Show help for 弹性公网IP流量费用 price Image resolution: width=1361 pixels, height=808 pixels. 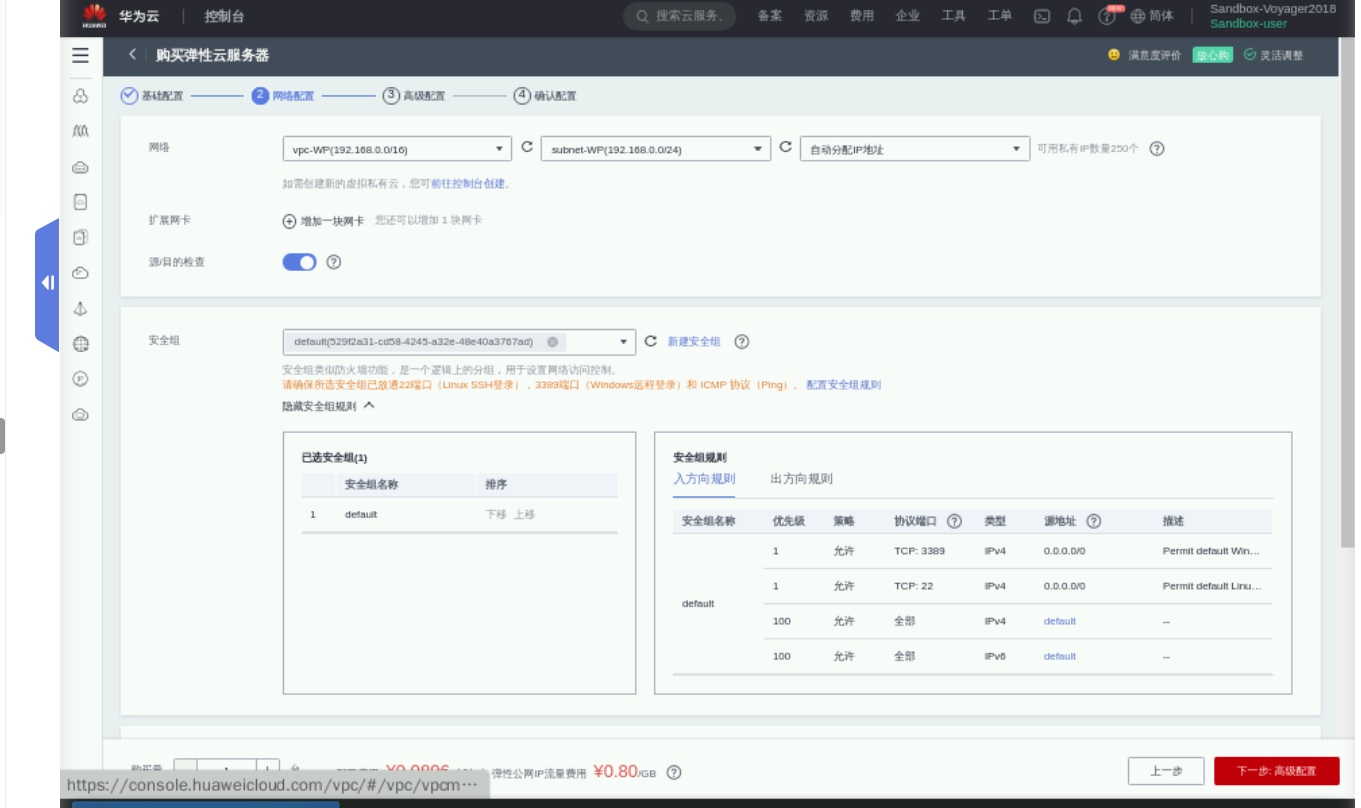click(x=674, y=772)
